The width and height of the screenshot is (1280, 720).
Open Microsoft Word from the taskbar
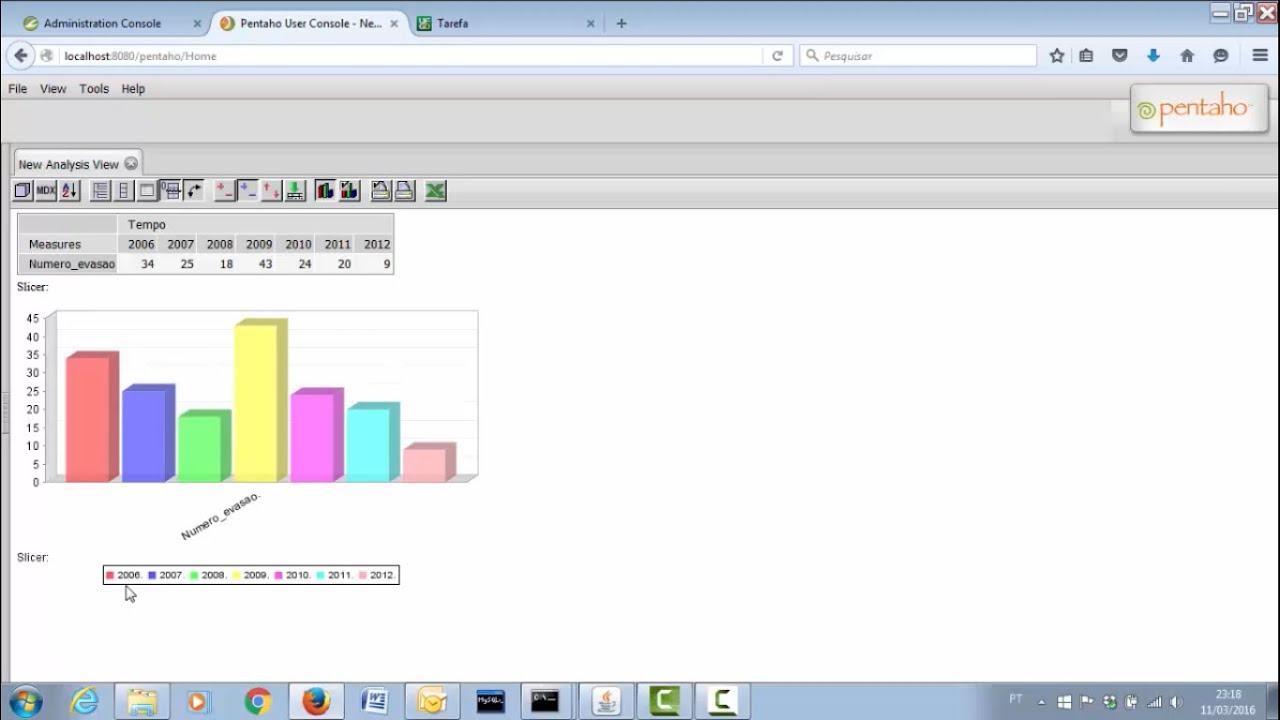(374, 701)
